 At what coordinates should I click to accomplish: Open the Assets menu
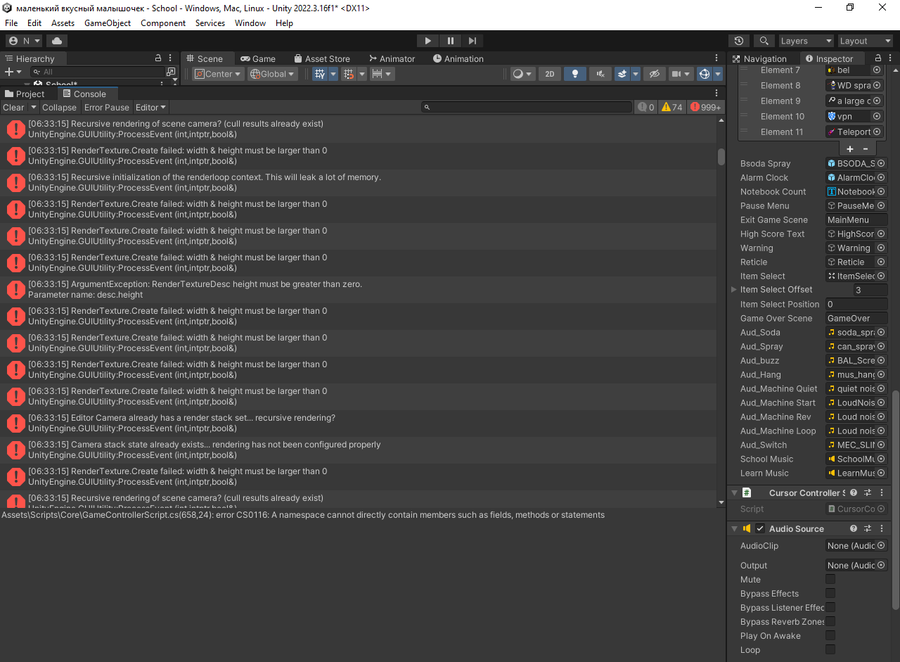coord(63,23)
